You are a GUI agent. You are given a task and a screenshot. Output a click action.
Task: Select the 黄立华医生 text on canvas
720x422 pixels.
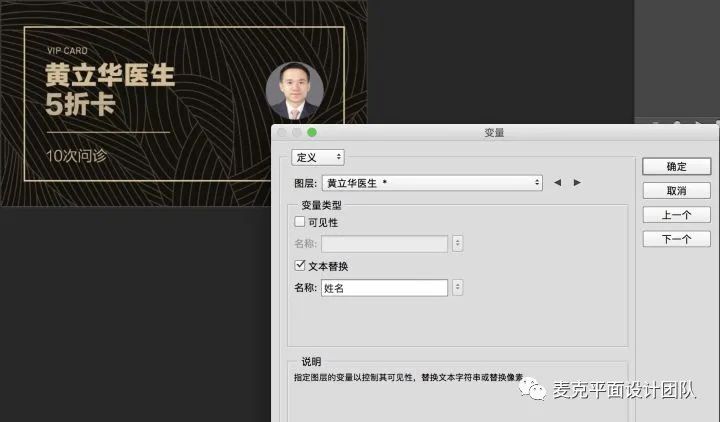110,75
